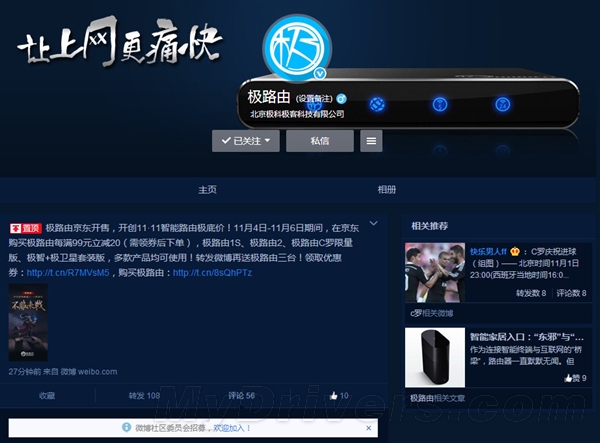Click 评论 56 comment button
The width and height of the screenshot is (600, 443).
coord(241,396)
